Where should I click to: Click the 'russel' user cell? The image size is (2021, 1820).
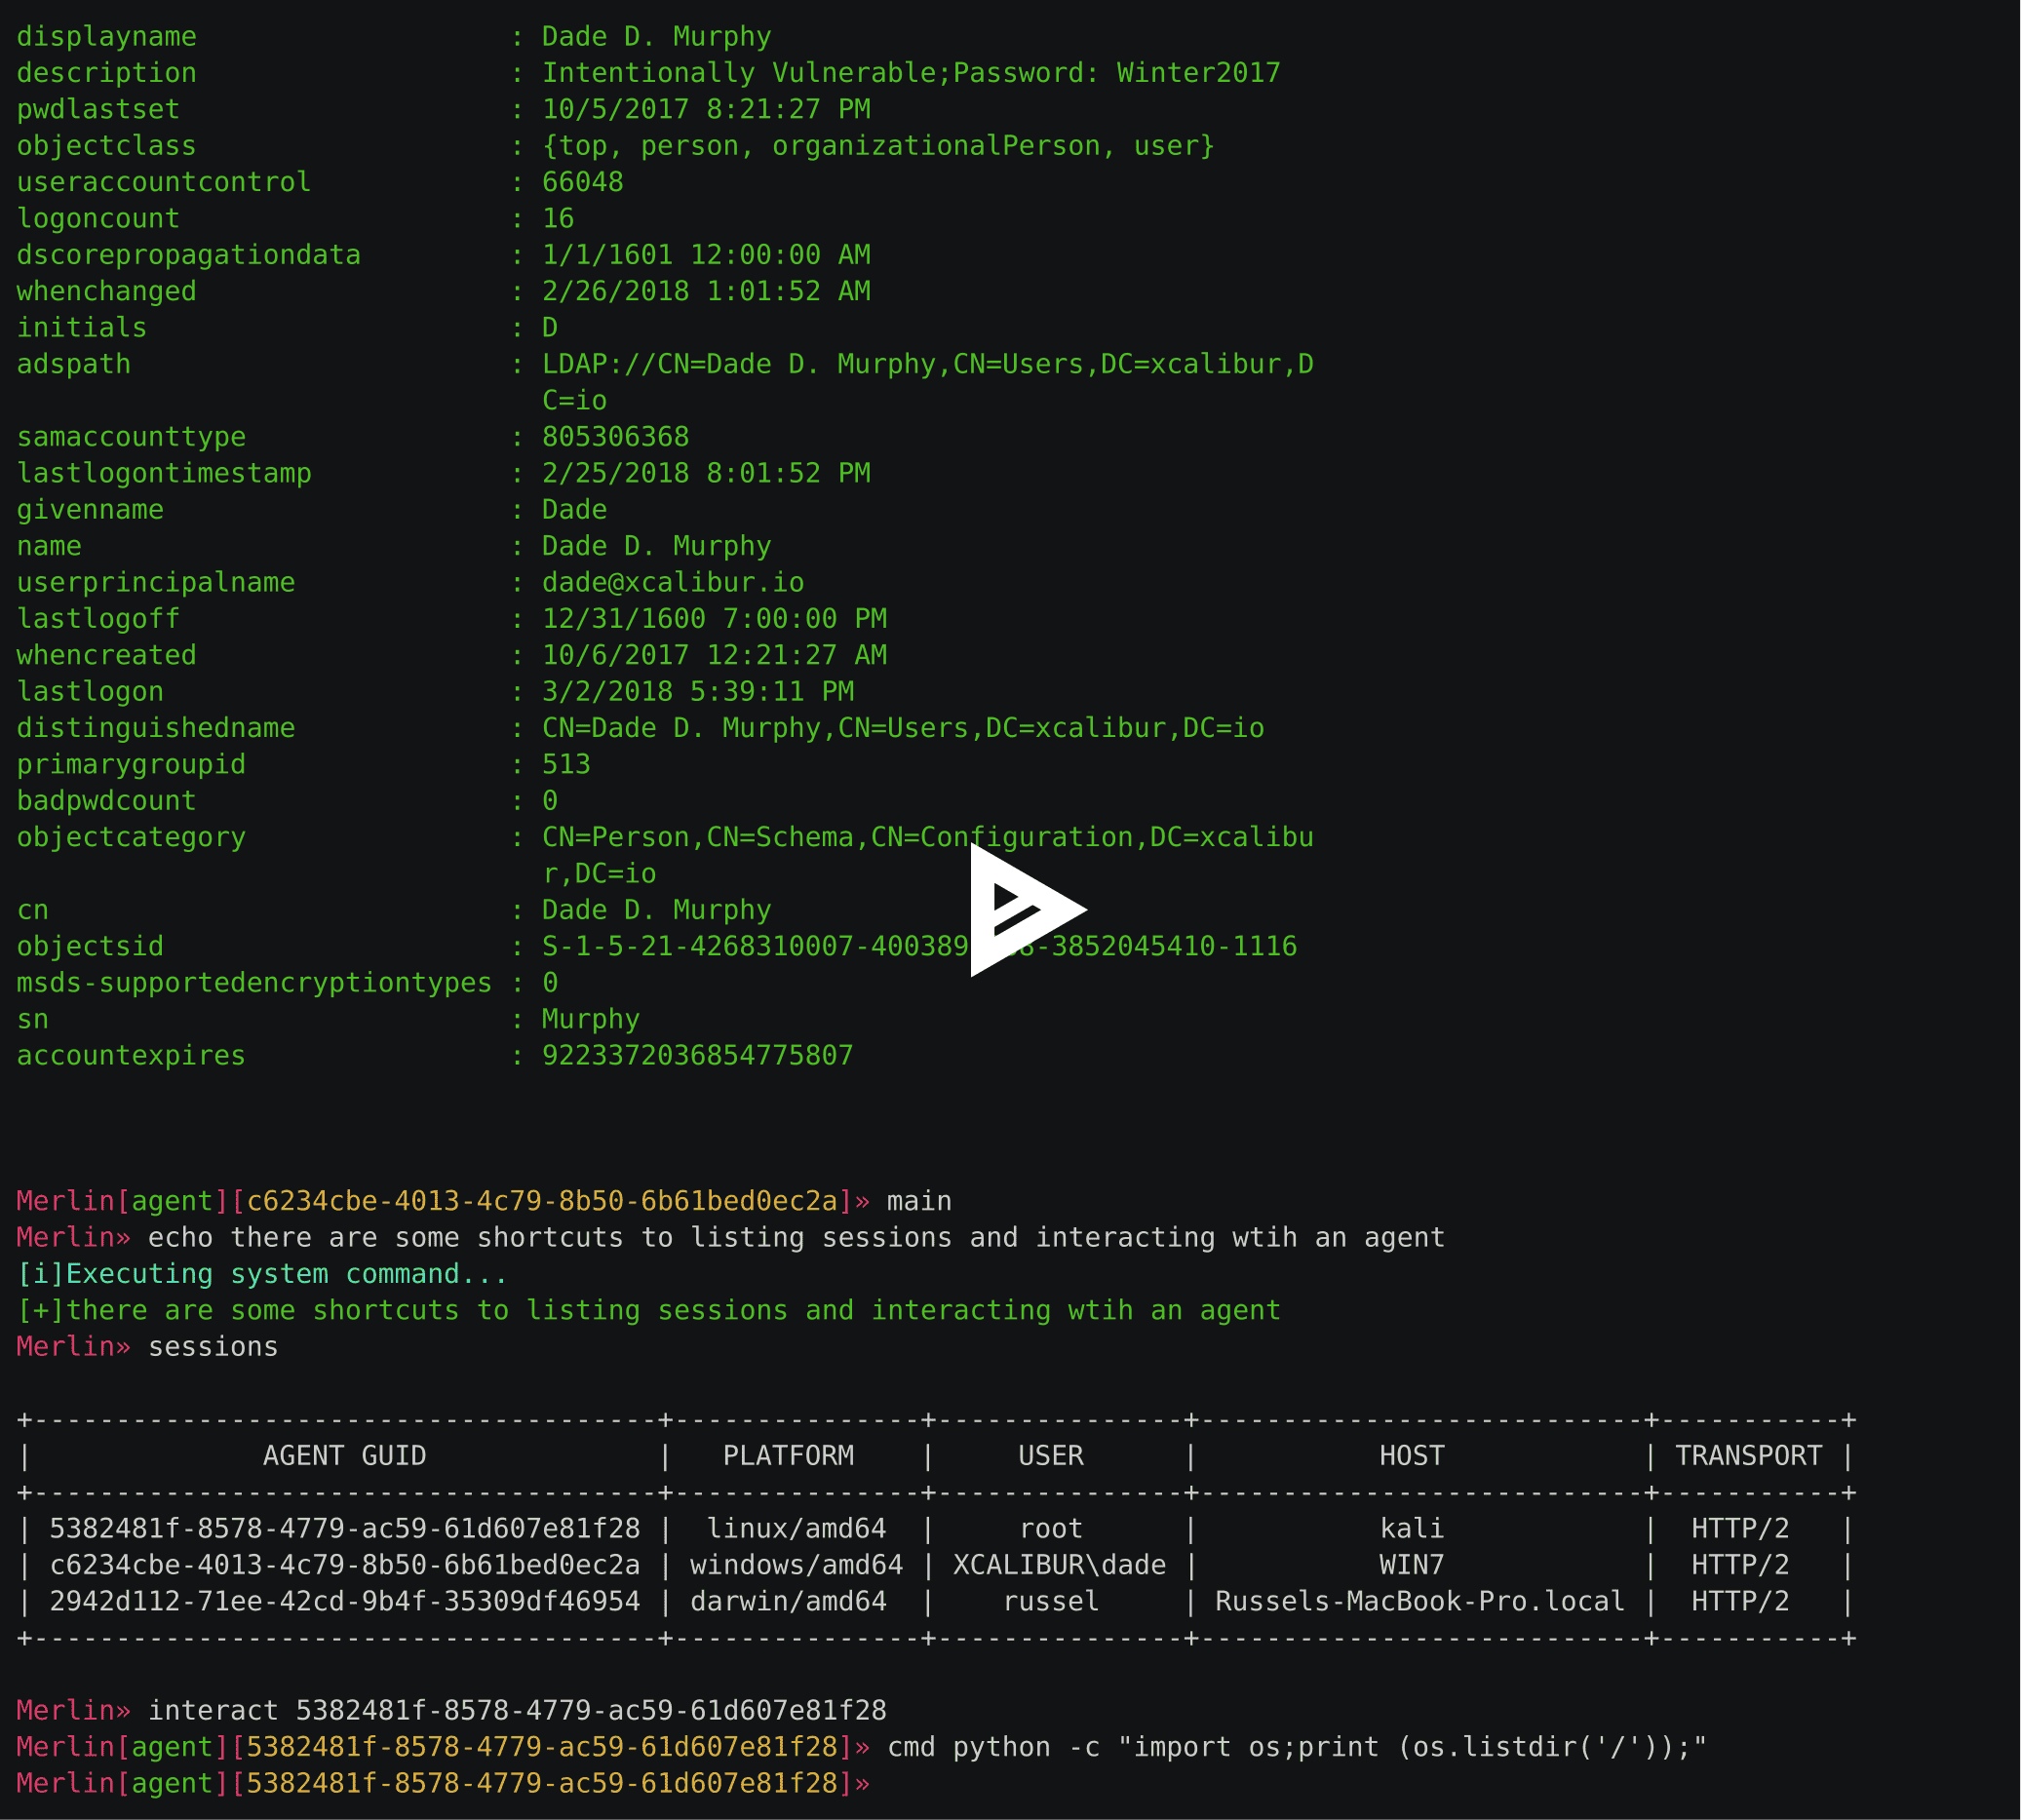point(1050,1602)
